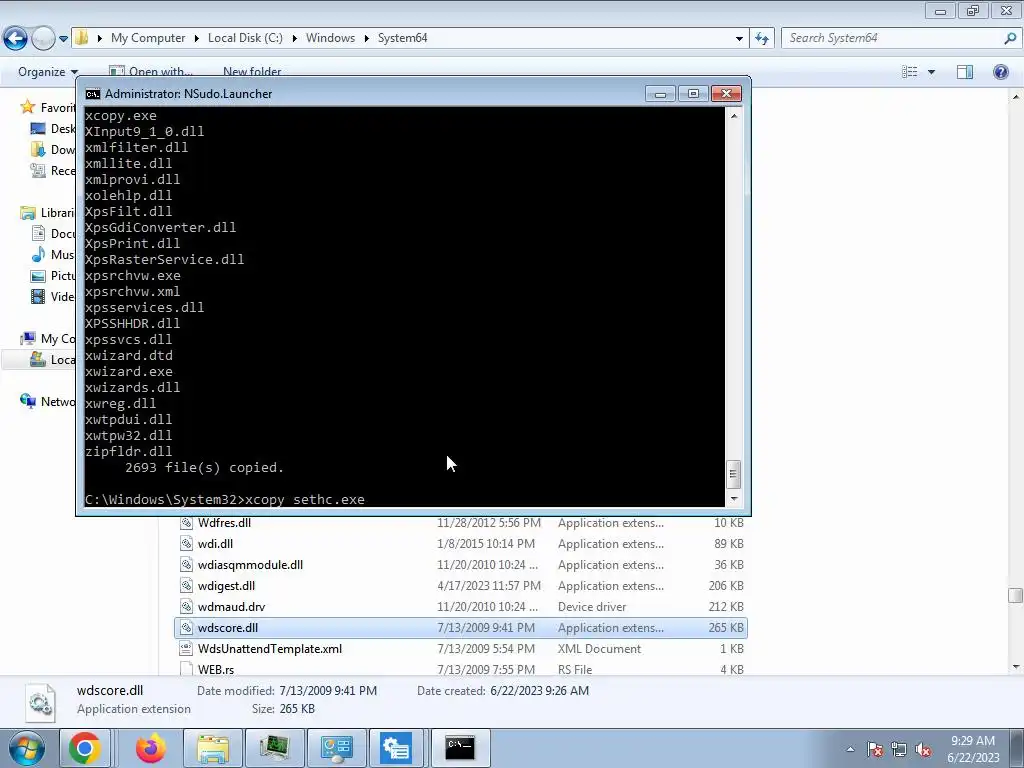Image resolution: width=1024 pixels, height=768 pixels.
Task: Open the control panel taskbar icon
Action: coord(337,748)
